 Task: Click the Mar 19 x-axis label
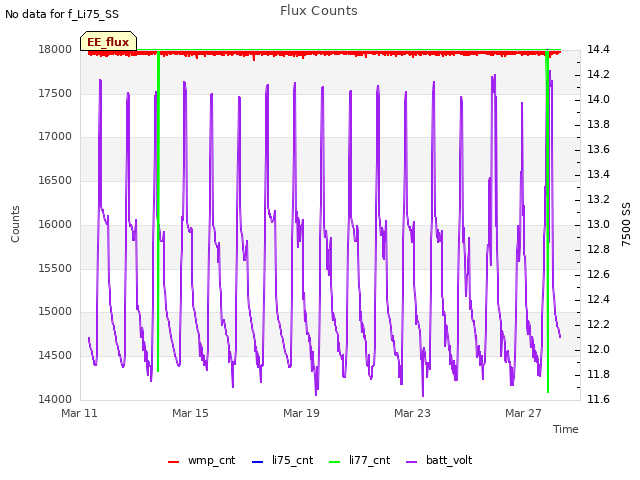tap(301, 413)
